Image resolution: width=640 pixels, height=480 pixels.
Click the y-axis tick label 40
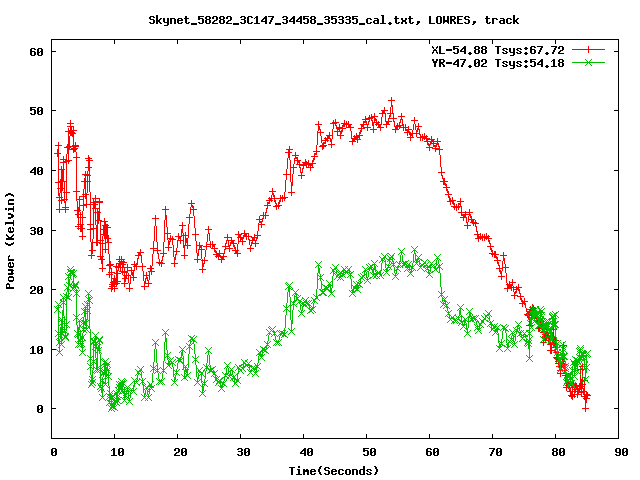36,171
